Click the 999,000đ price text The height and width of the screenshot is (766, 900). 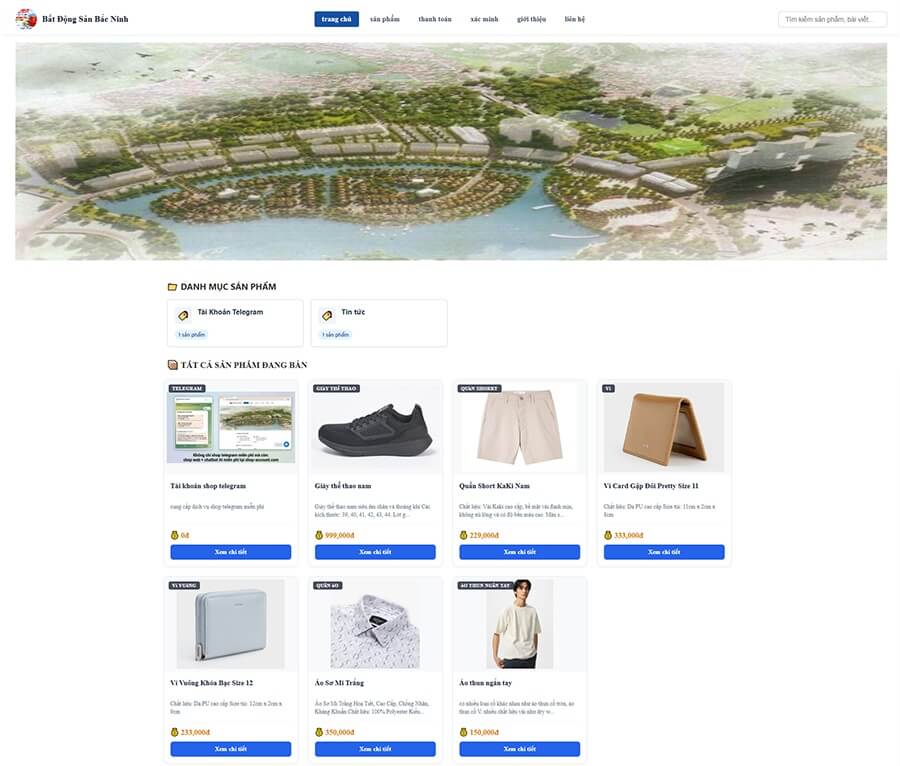point(340,535)
